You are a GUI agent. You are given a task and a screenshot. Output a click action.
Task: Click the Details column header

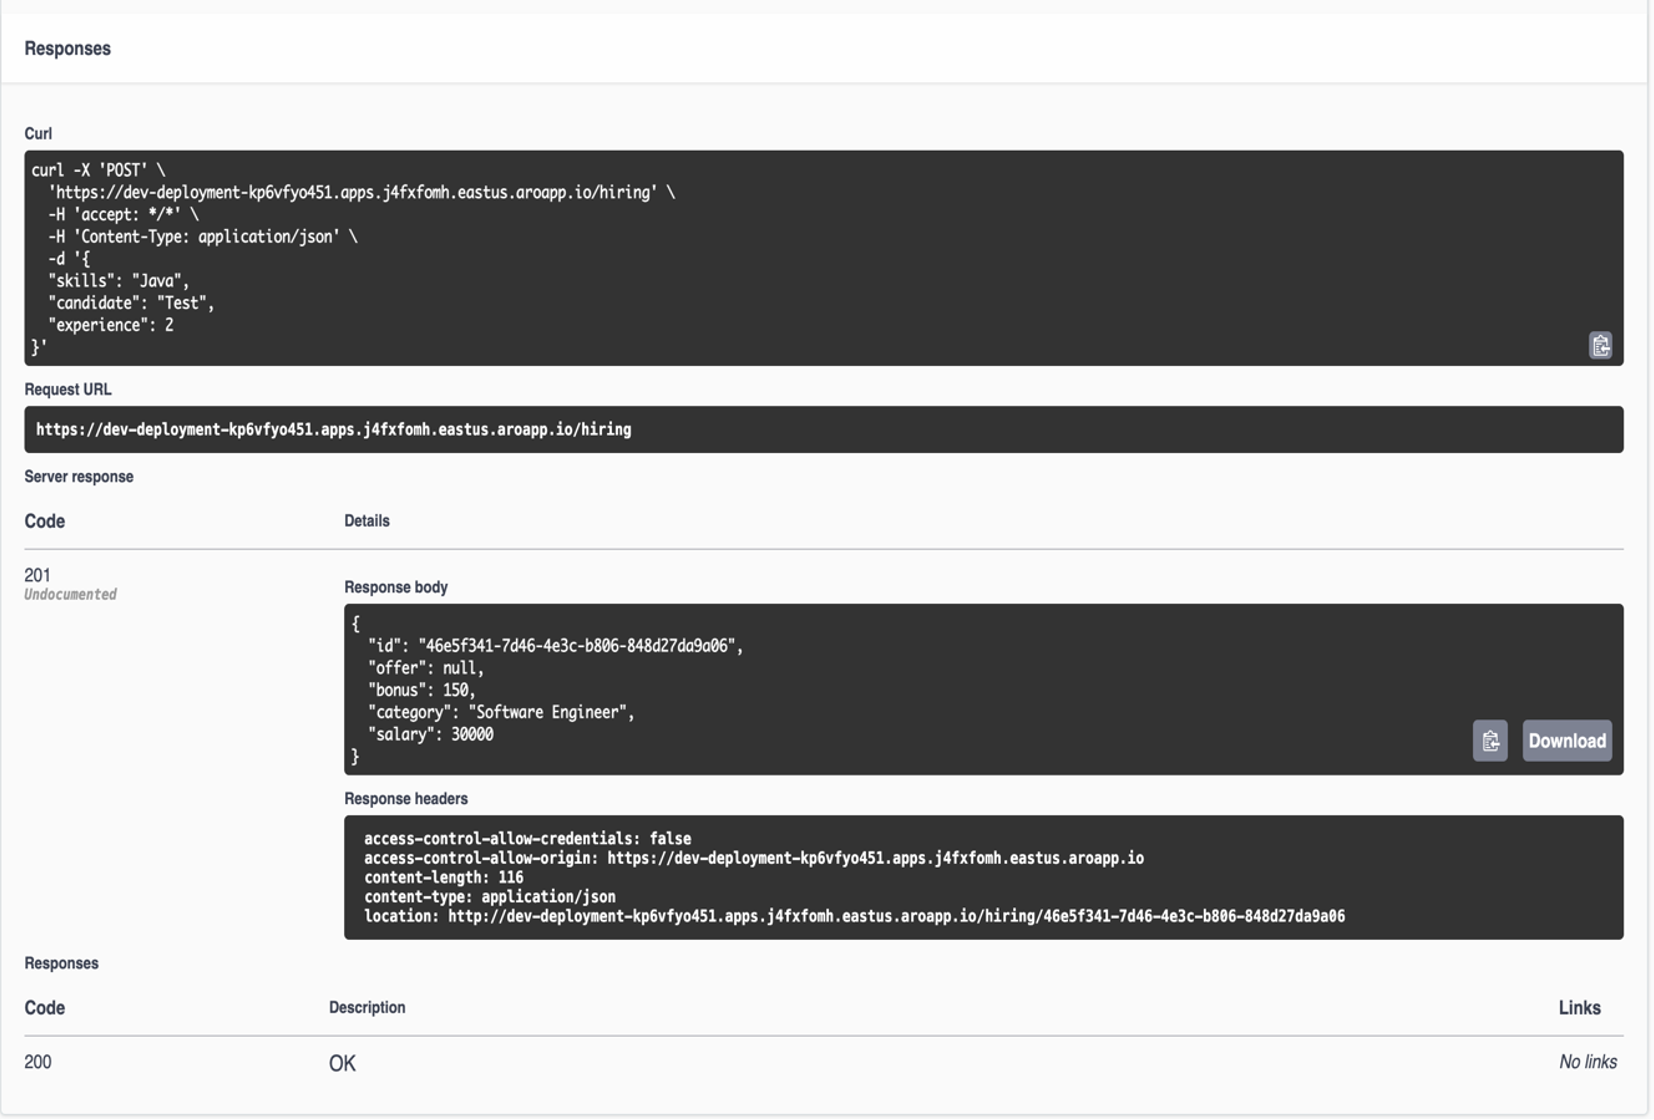(367, 521)
